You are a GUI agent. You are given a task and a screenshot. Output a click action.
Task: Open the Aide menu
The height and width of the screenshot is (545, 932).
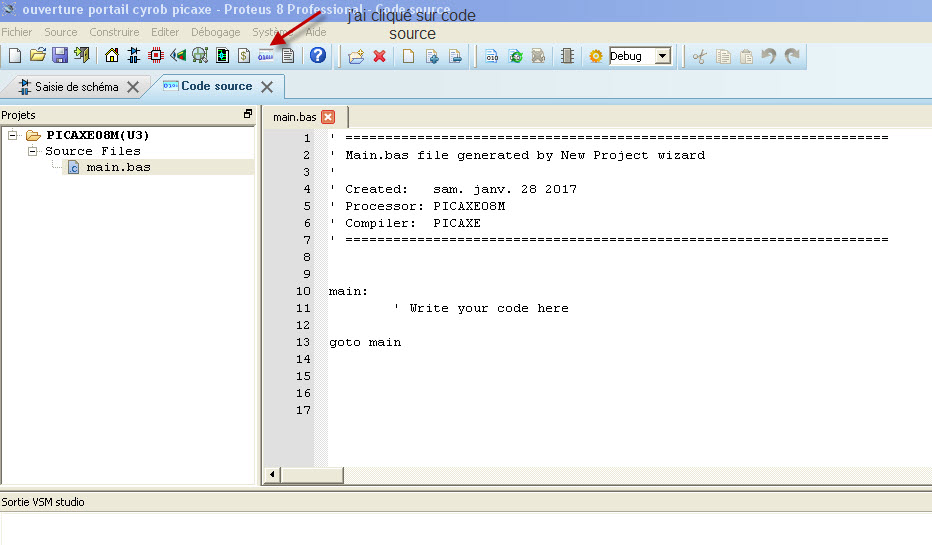(x=316, y=32)
